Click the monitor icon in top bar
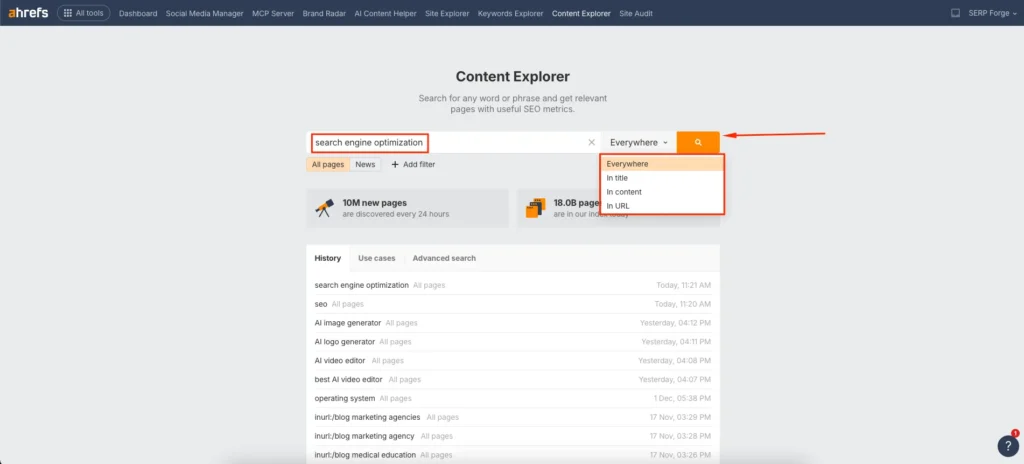 coord(955,13)
